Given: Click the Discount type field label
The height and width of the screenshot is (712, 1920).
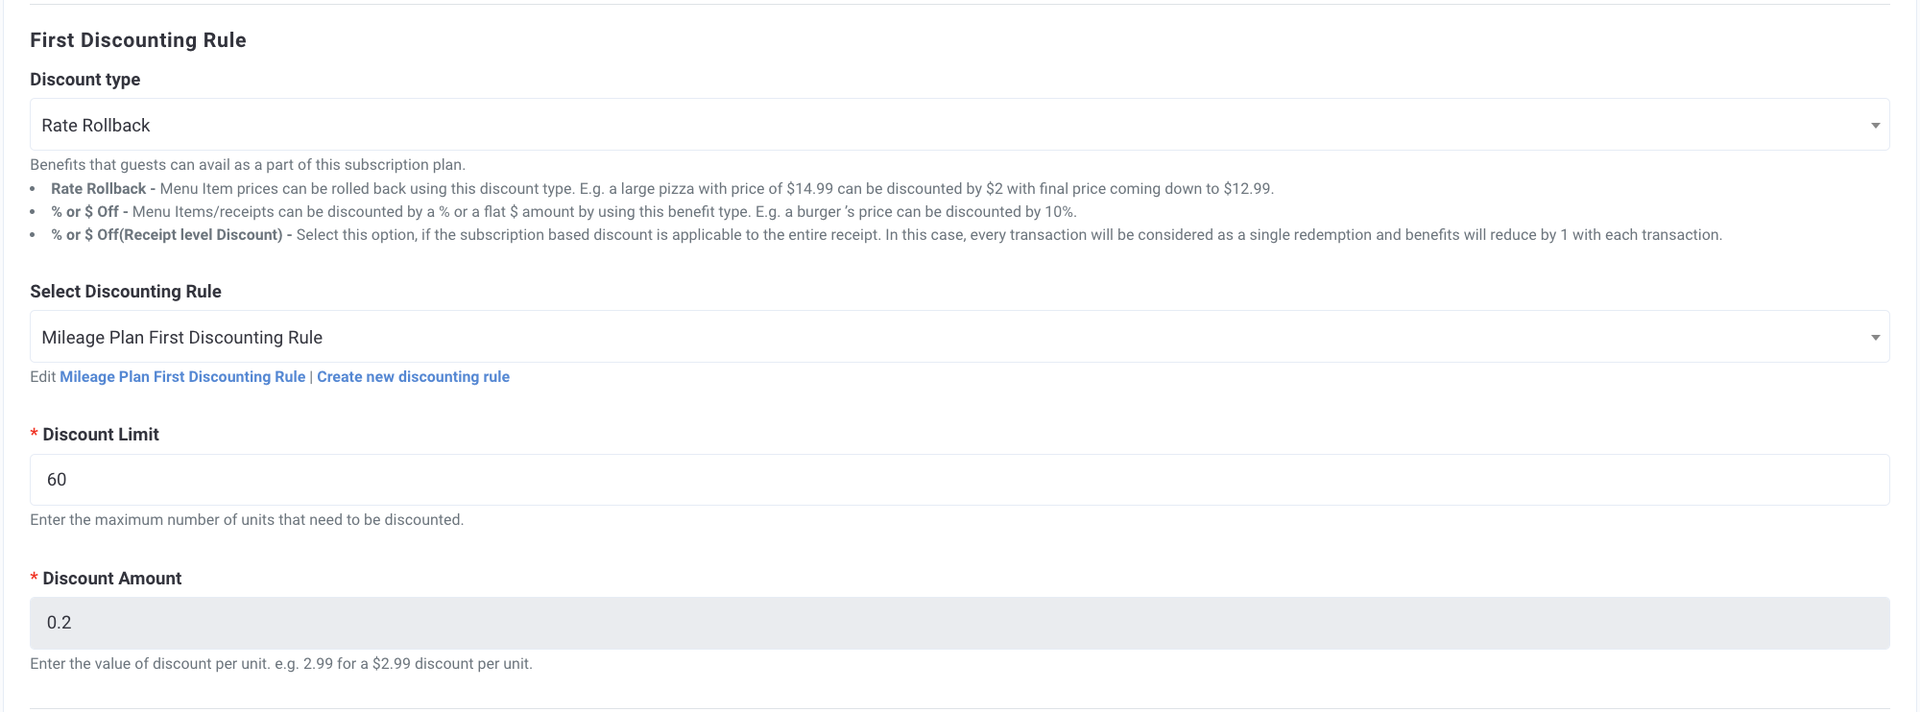Looking at the screenshot, I should (85, 79).
